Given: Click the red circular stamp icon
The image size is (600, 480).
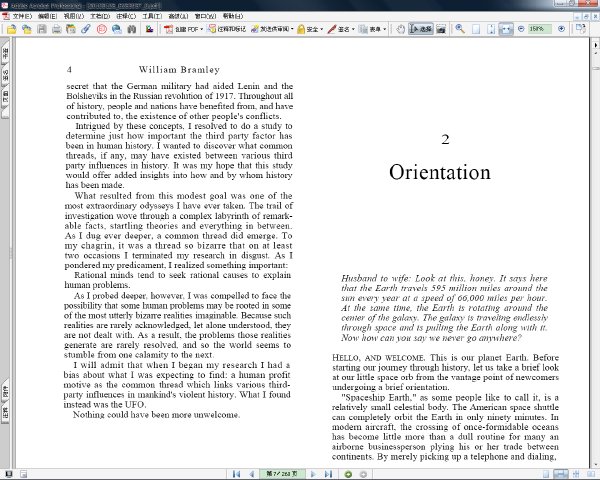Looking at the screenshot, I should pos(101,29).
